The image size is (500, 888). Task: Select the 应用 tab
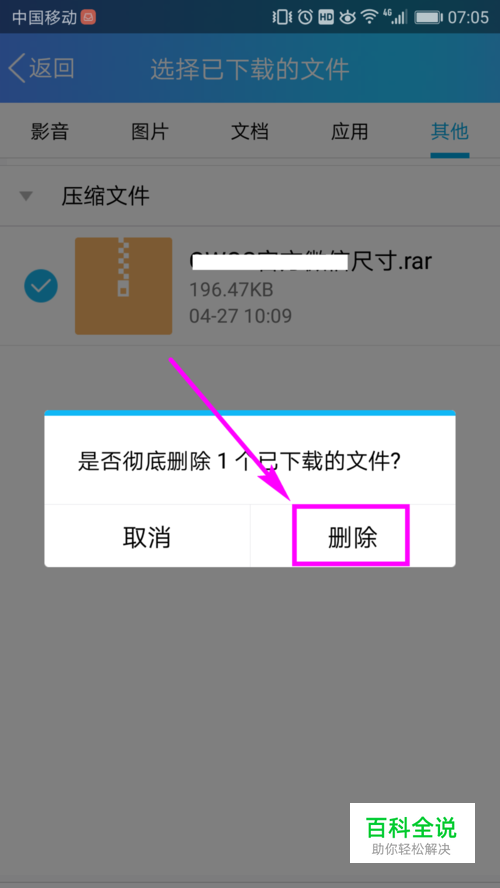[350, 132]
